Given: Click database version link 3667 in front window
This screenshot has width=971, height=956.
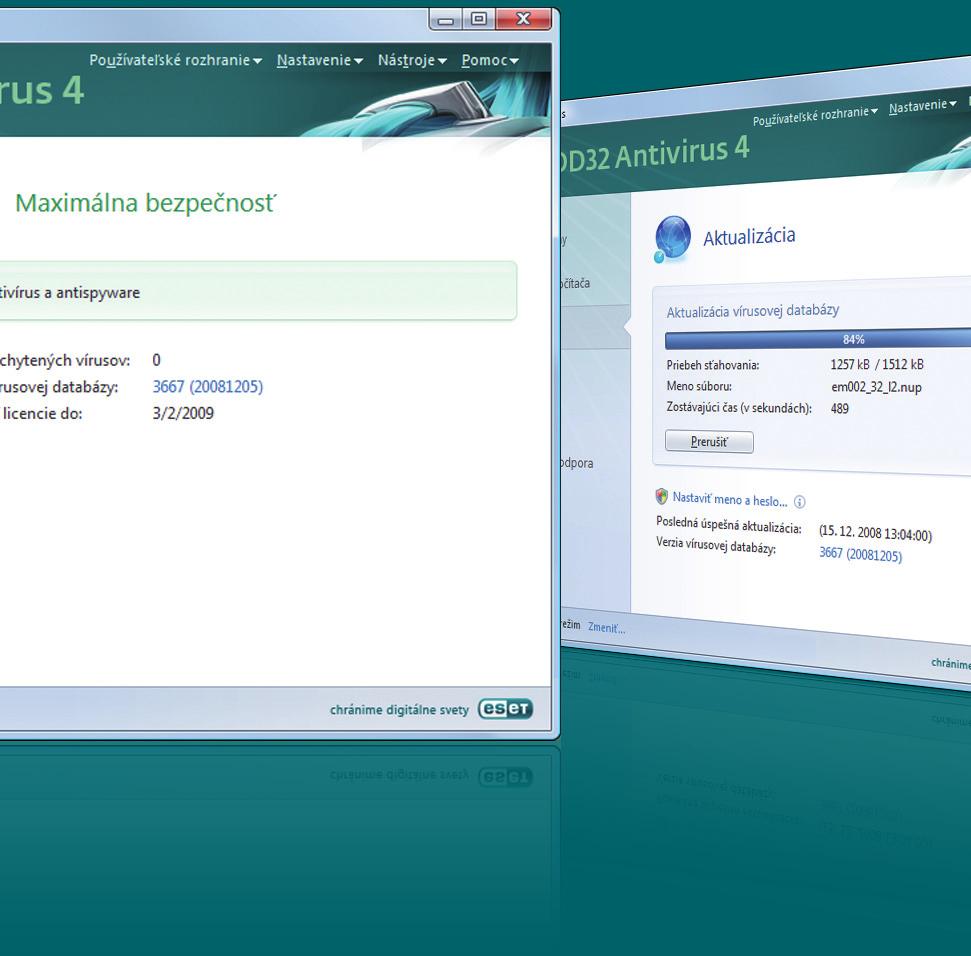Looking at the screenshot, I should [208, 387].
